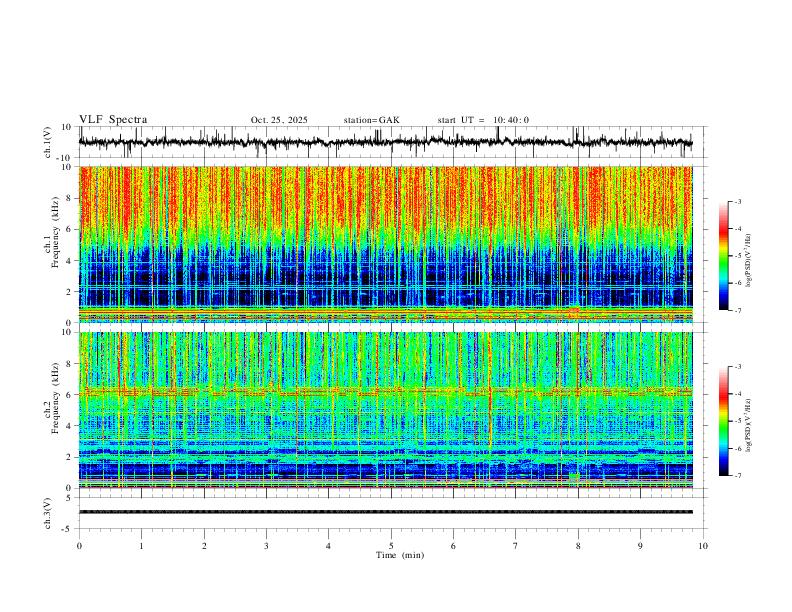Click the "ch.1(V)" waveform axis label
Viewport: 792px width, 612px height.
point(48,142)
